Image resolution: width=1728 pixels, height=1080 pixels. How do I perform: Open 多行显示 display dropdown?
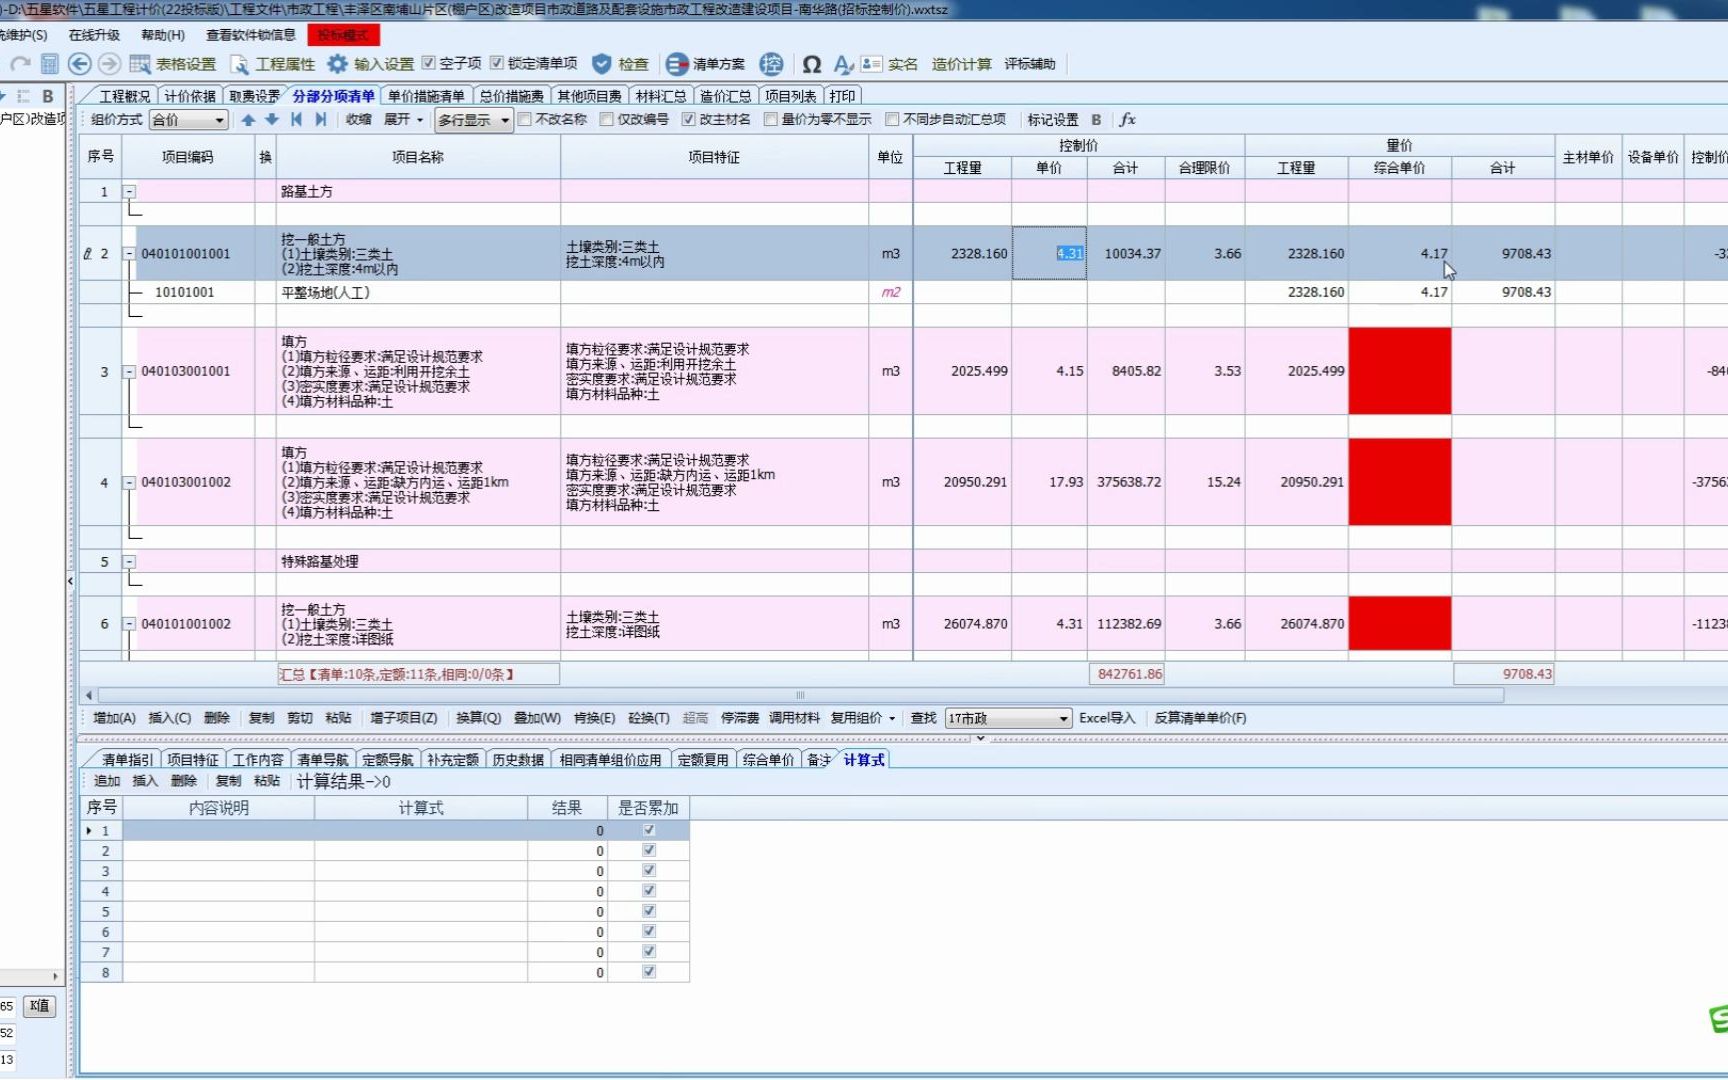tap(474, 120)
